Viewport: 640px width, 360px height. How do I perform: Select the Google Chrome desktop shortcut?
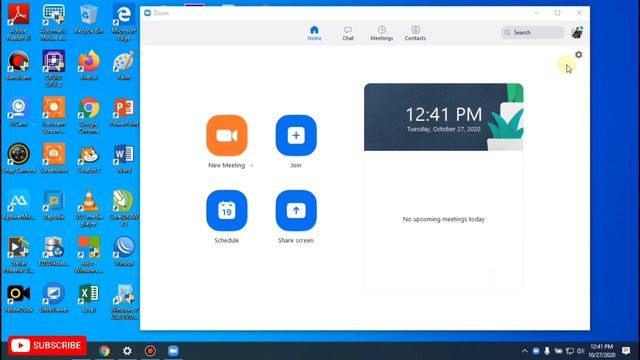[89, 115]
